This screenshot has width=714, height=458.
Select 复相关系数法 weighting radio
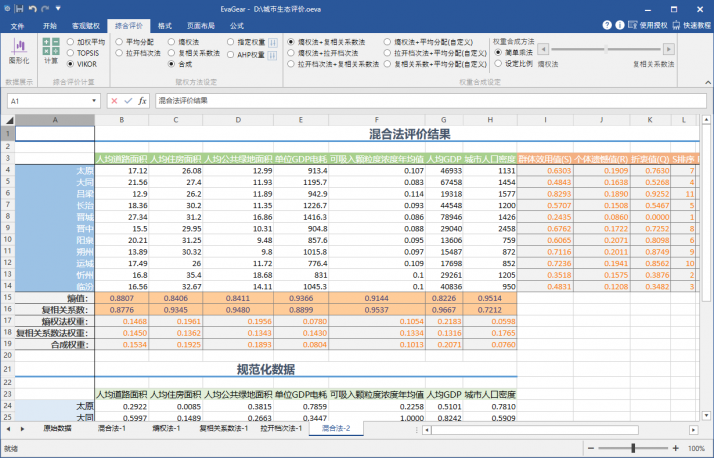click(194, 53)
